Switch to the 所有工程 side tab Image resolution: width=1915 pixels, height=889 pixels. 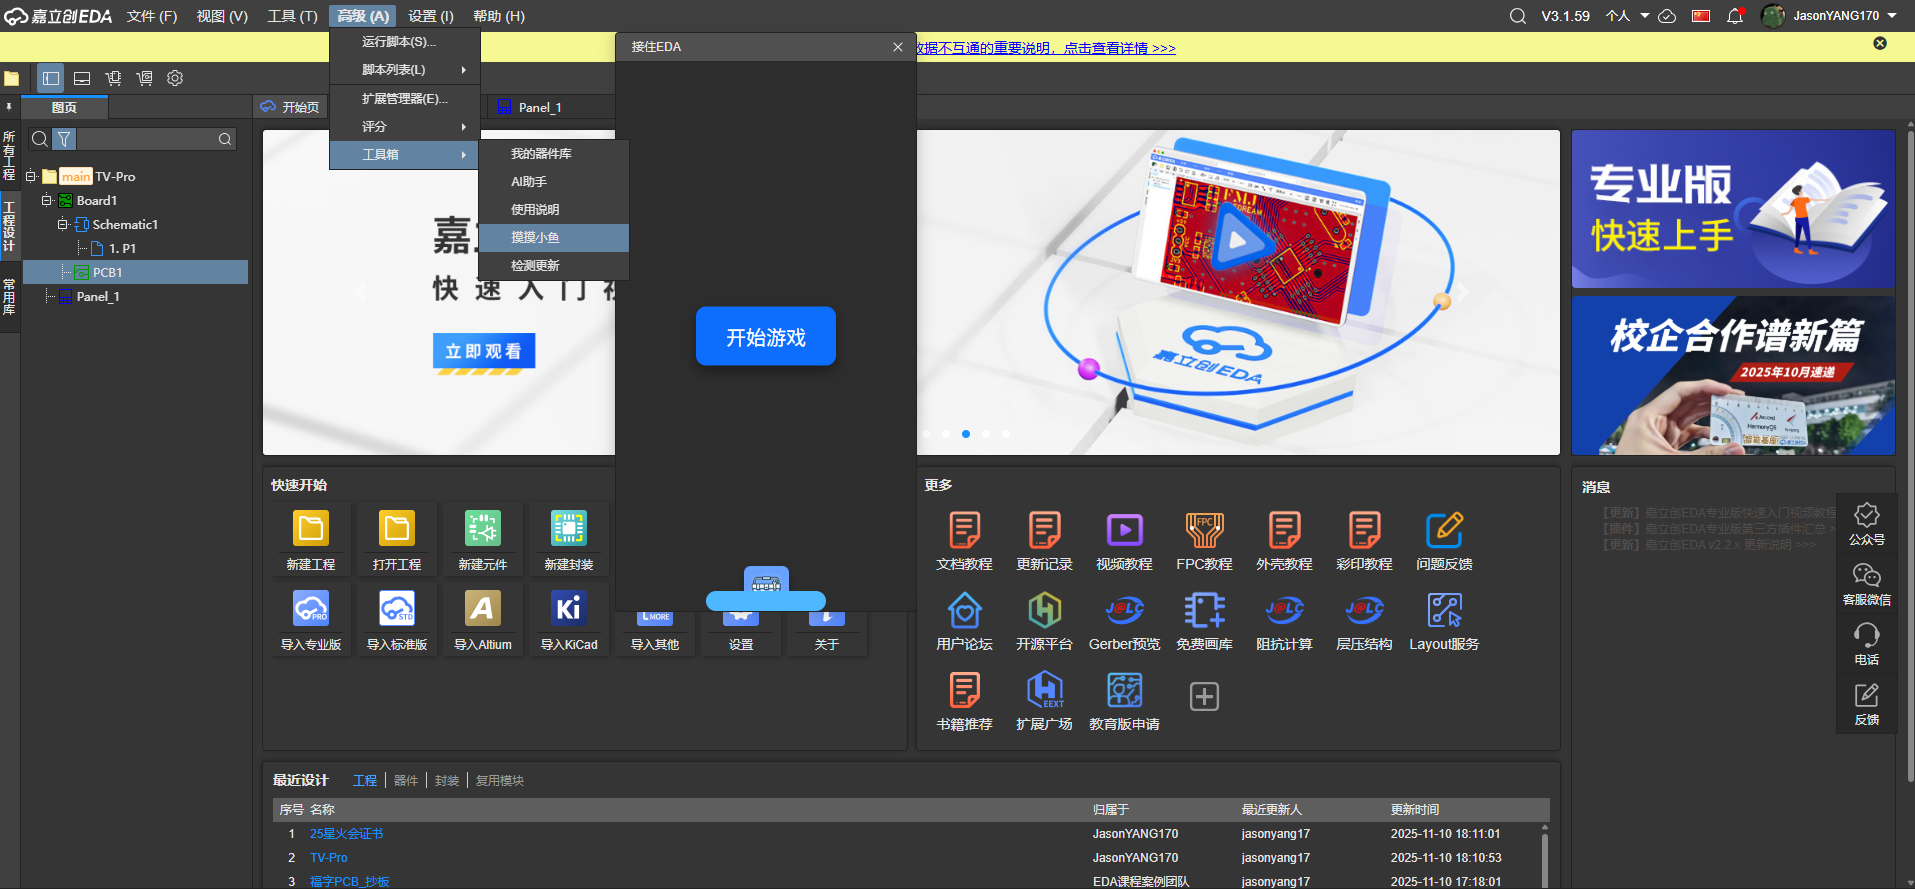(x=9, y=155)
